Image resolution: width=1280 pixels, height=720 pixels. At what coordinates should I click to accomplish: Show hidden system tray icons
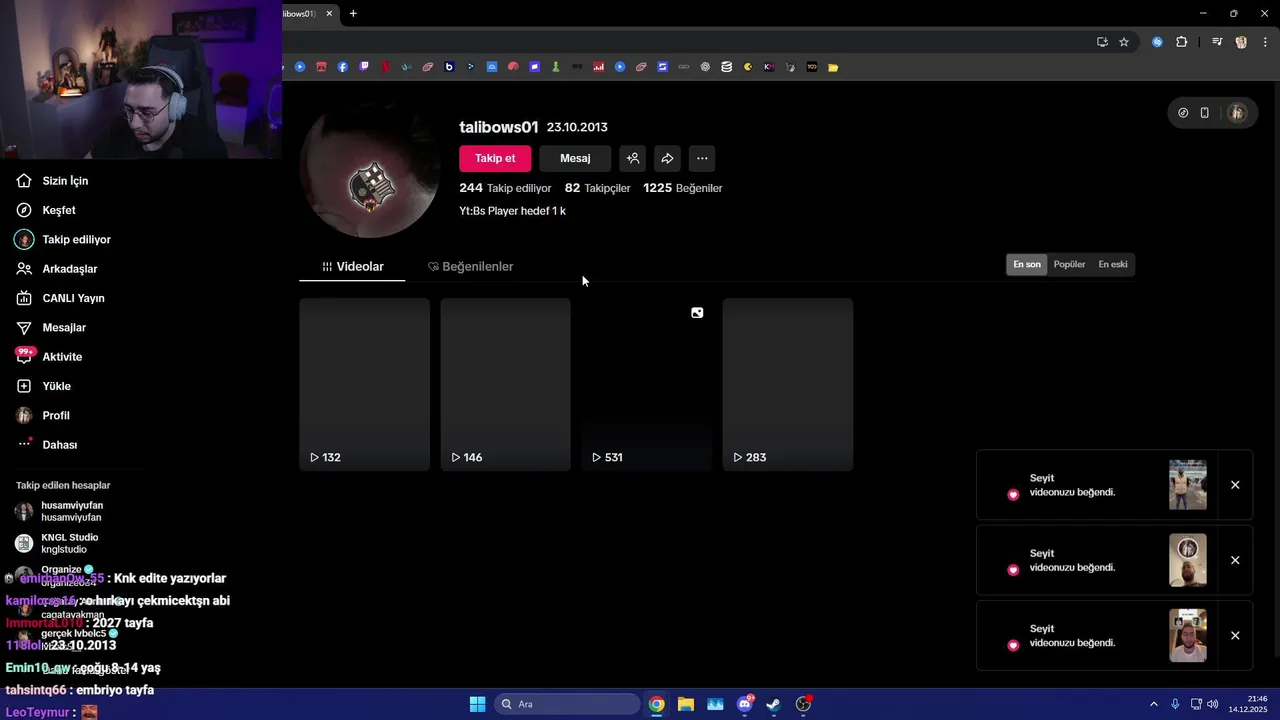pos(1153,704)
